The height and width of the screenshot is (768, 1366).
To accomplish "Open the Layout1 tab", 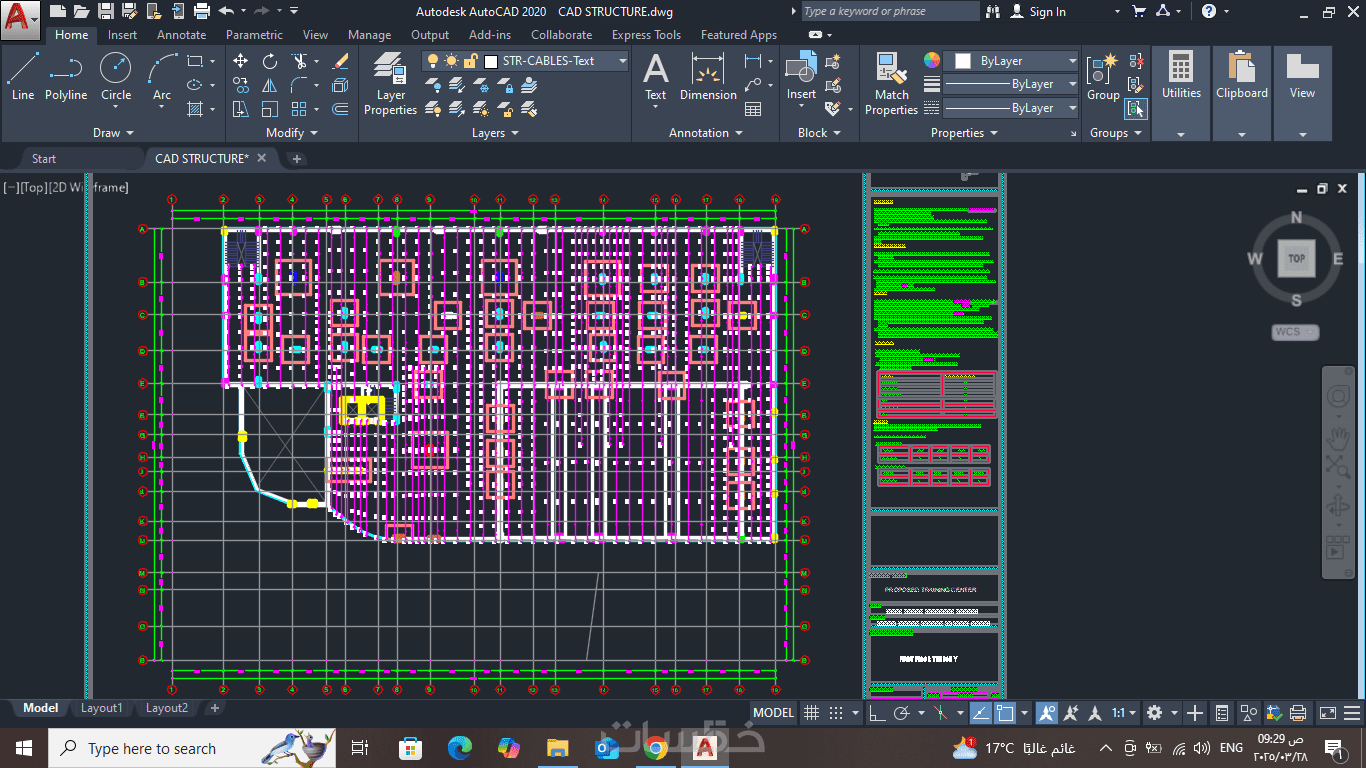I will click(101, 708).
